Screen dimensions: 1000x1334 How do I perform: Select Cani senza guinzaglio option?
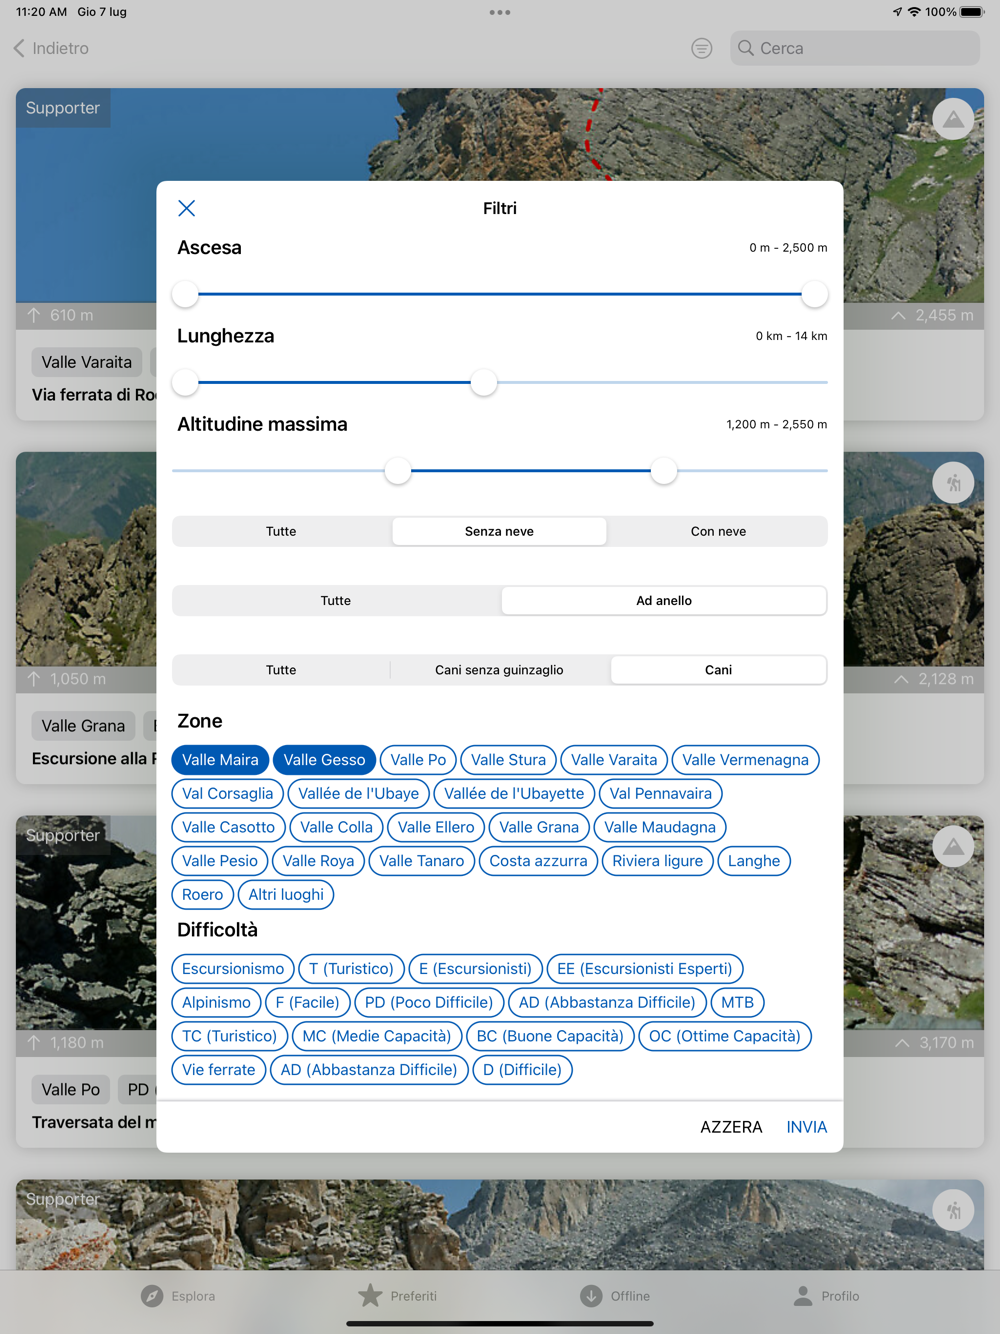pos(499,670)
